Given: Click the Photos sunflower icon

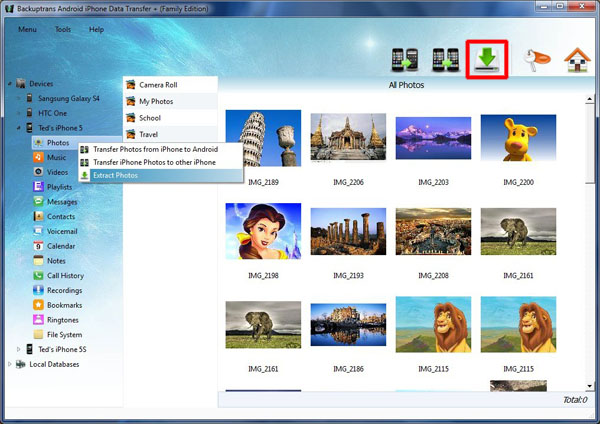Looking at the screenshot, I should point(38,143).
